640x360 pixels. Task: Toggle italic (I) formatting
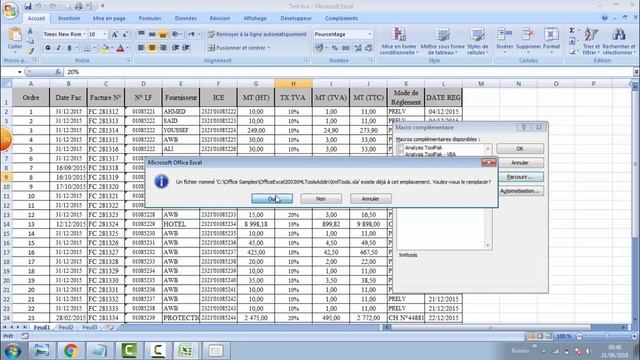click(58, 48)
